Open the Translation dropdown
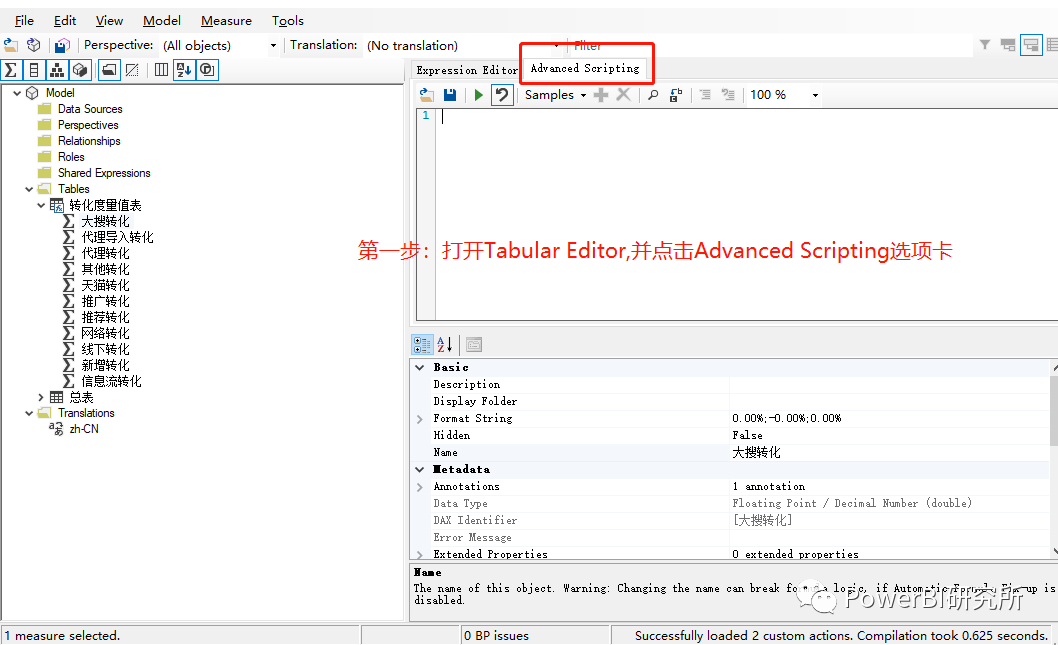Viewport: 1058px width, 645px height. coord(557,46)
